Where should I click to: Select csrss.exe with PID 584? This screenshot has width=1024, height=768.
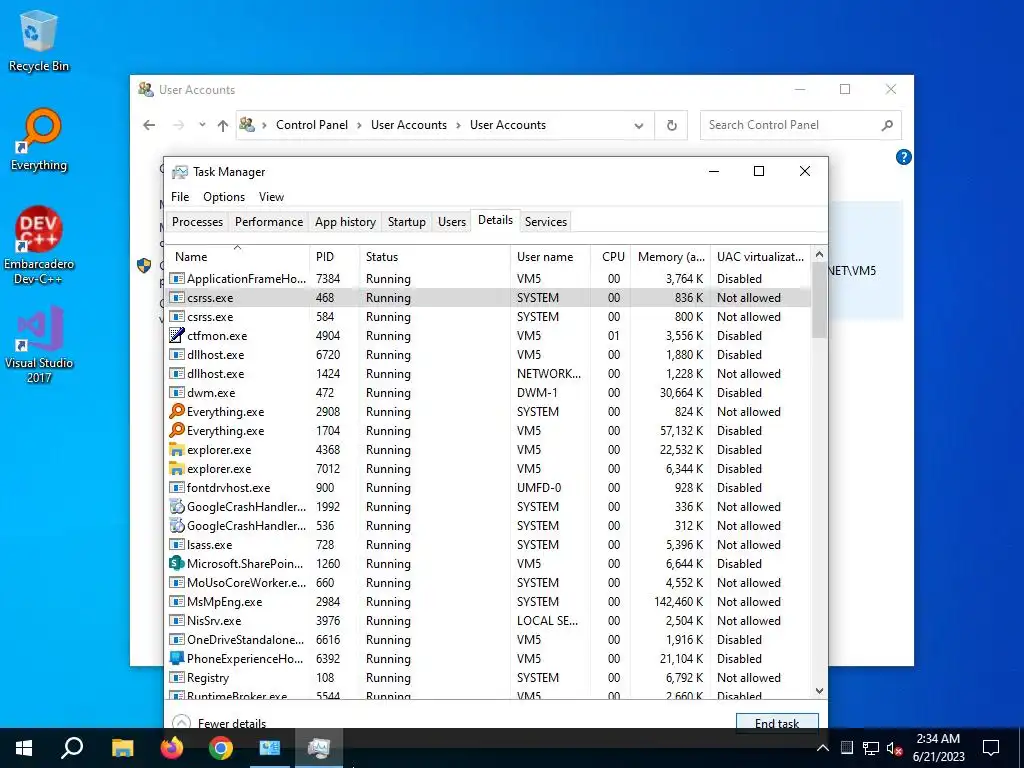(488, 317)
